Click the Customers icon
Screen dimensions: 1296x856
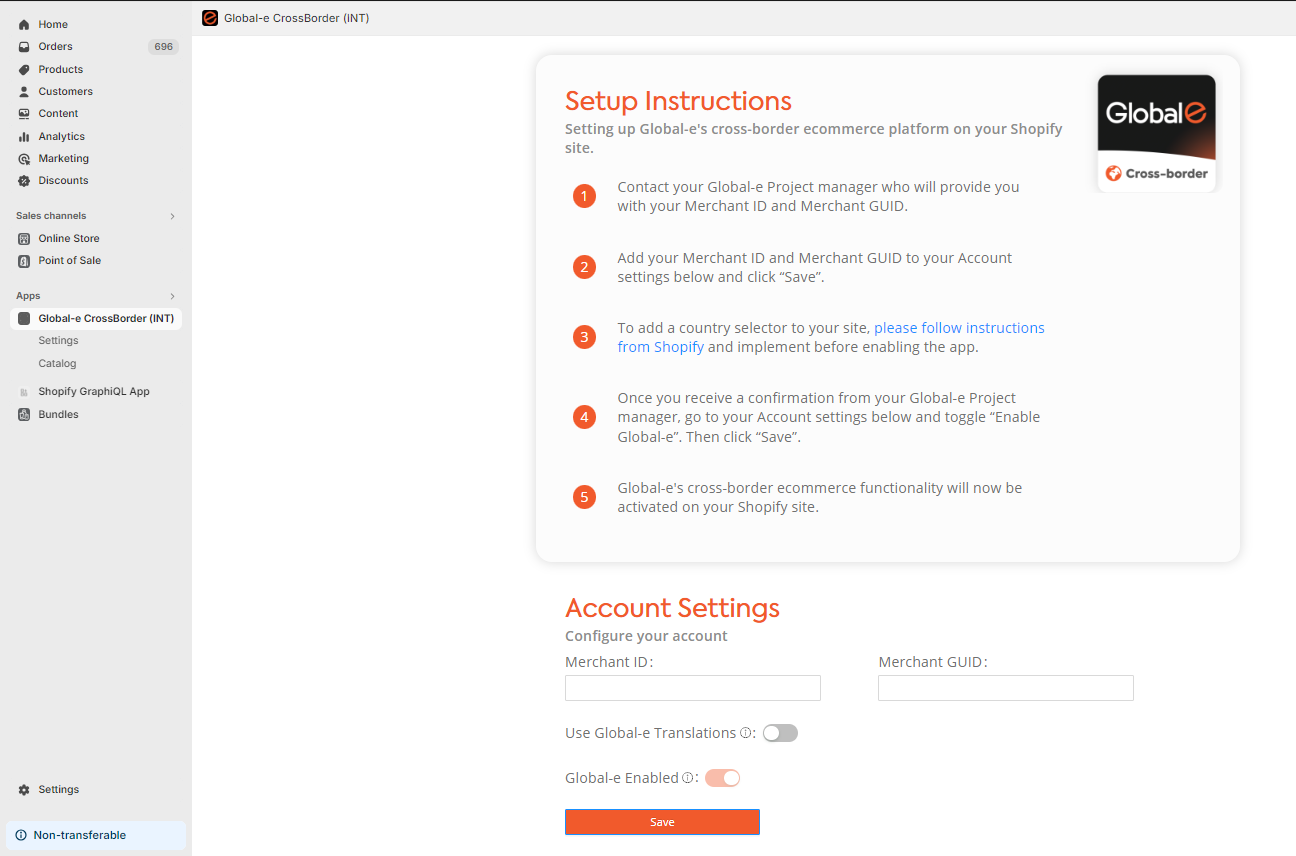(24, 91)
